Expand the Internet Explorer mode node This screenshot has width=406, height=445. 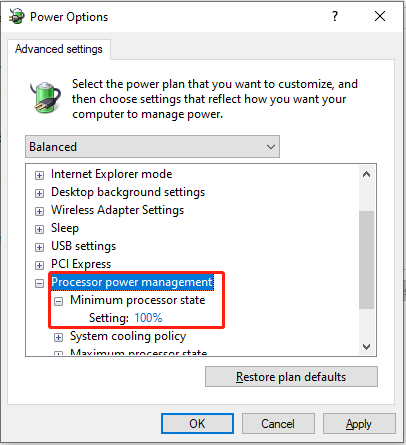coord(39,175)
